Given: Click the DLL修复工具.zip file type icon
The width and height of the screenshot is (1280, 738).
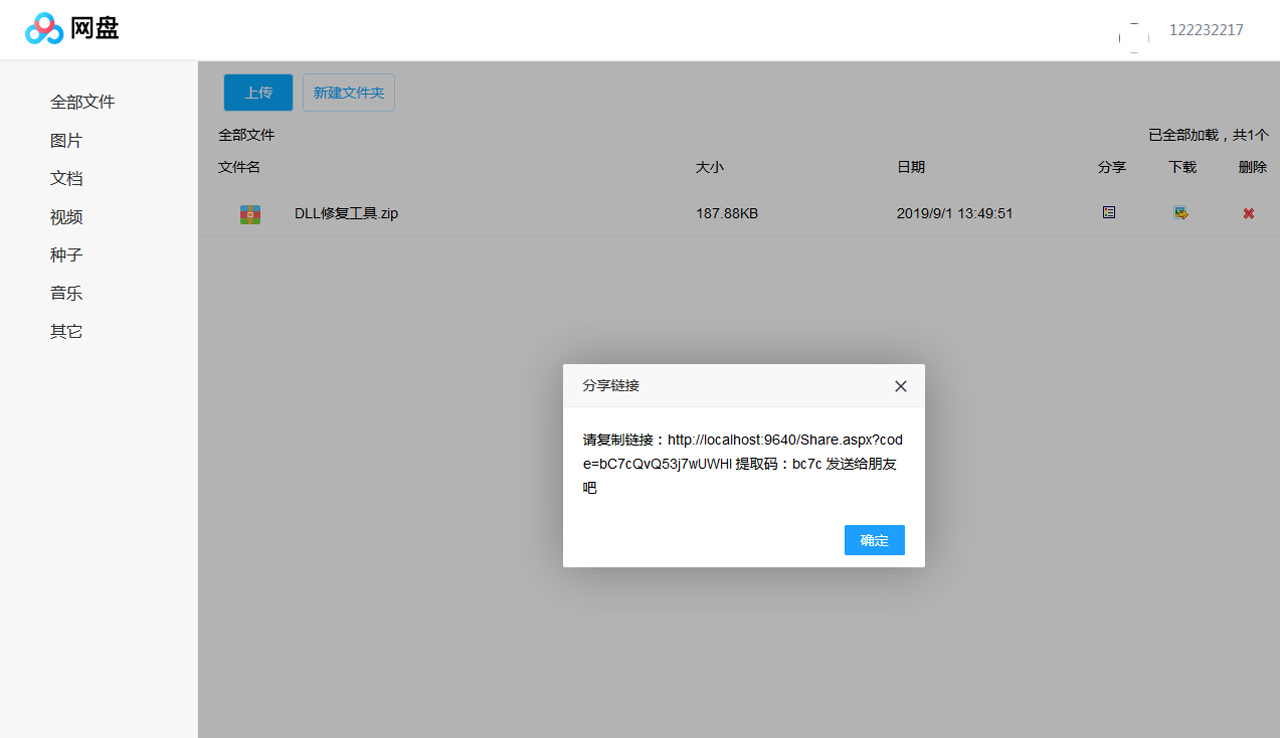Looking at the screenshot, I should tap(249, 213).
